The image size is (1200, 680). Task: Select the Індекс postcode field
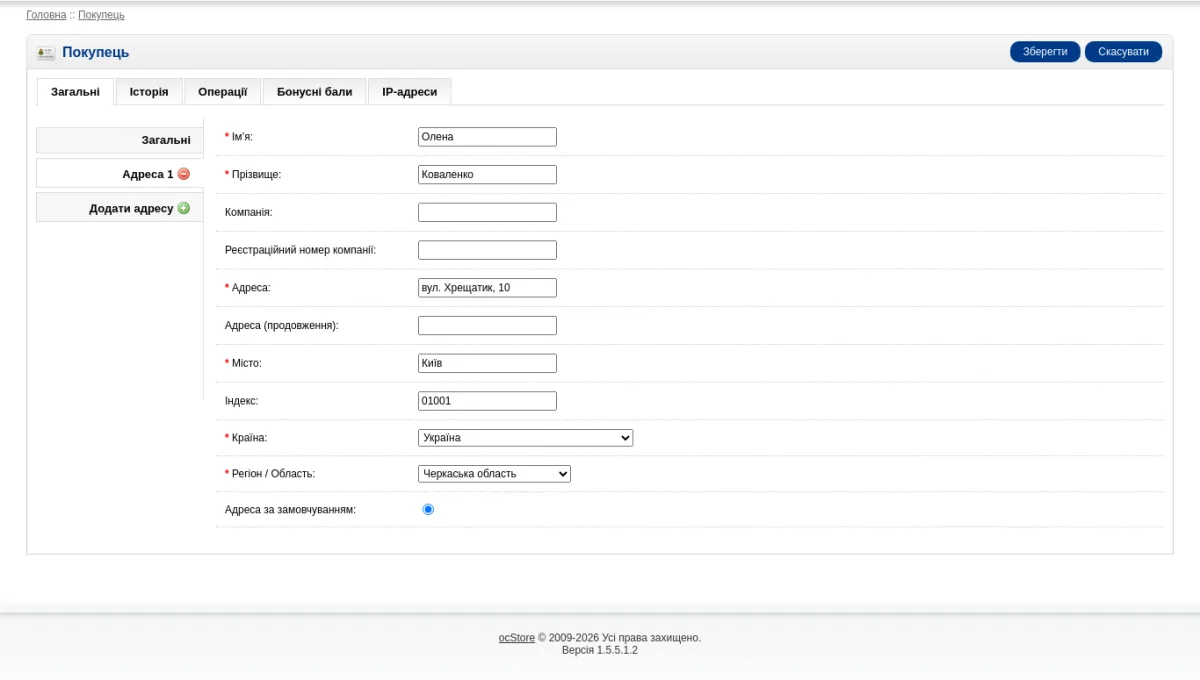487,401
